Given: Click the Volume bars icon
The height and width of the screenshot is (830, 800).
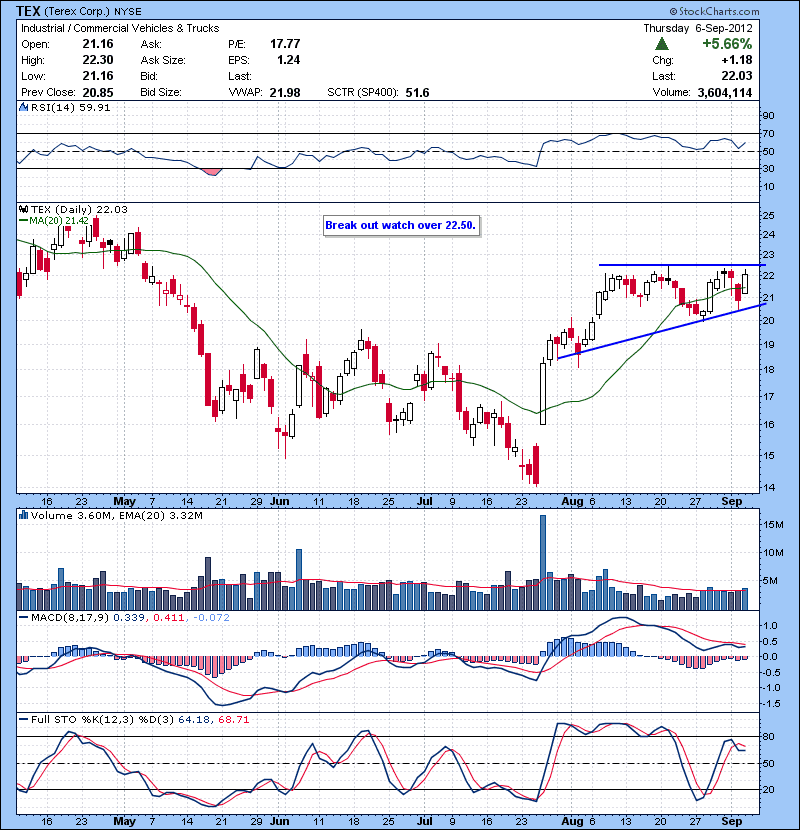Looking at the screenshot, I should (x=23, y=515).
